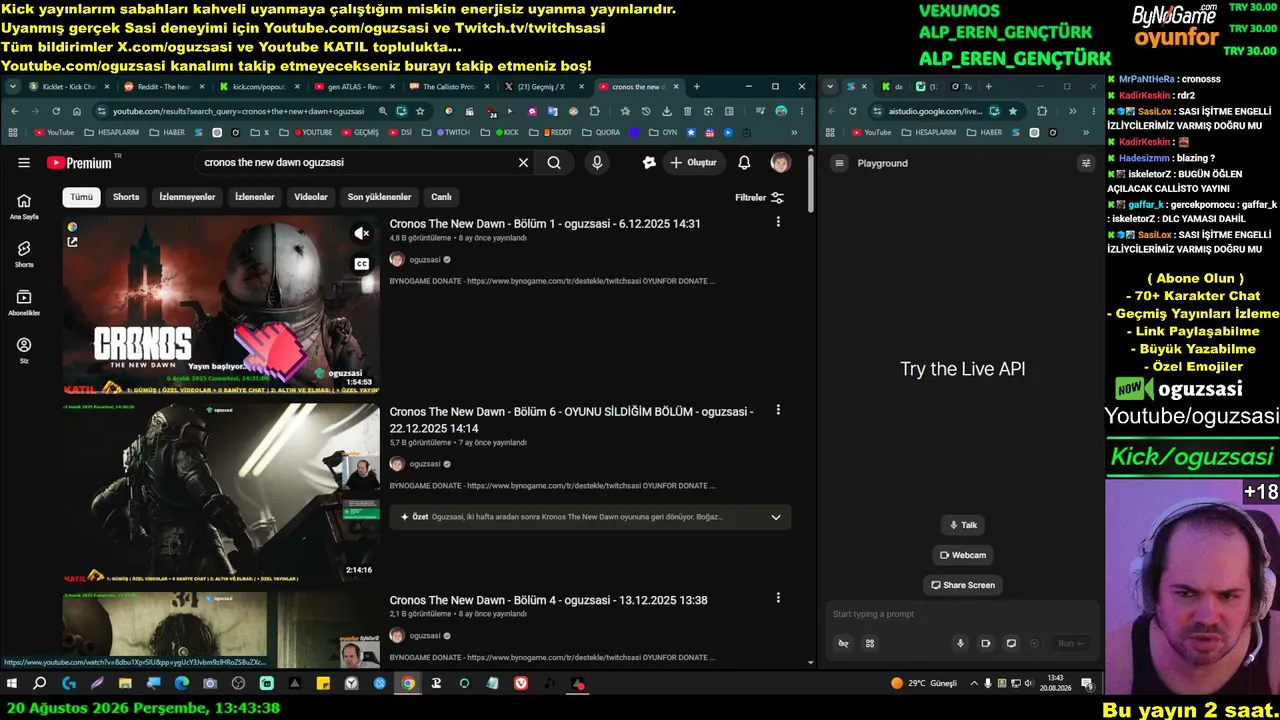This screenshot has height=720, width=1280.
Task: Select the Videolar filter chip
Action: (x=311, y=197)
